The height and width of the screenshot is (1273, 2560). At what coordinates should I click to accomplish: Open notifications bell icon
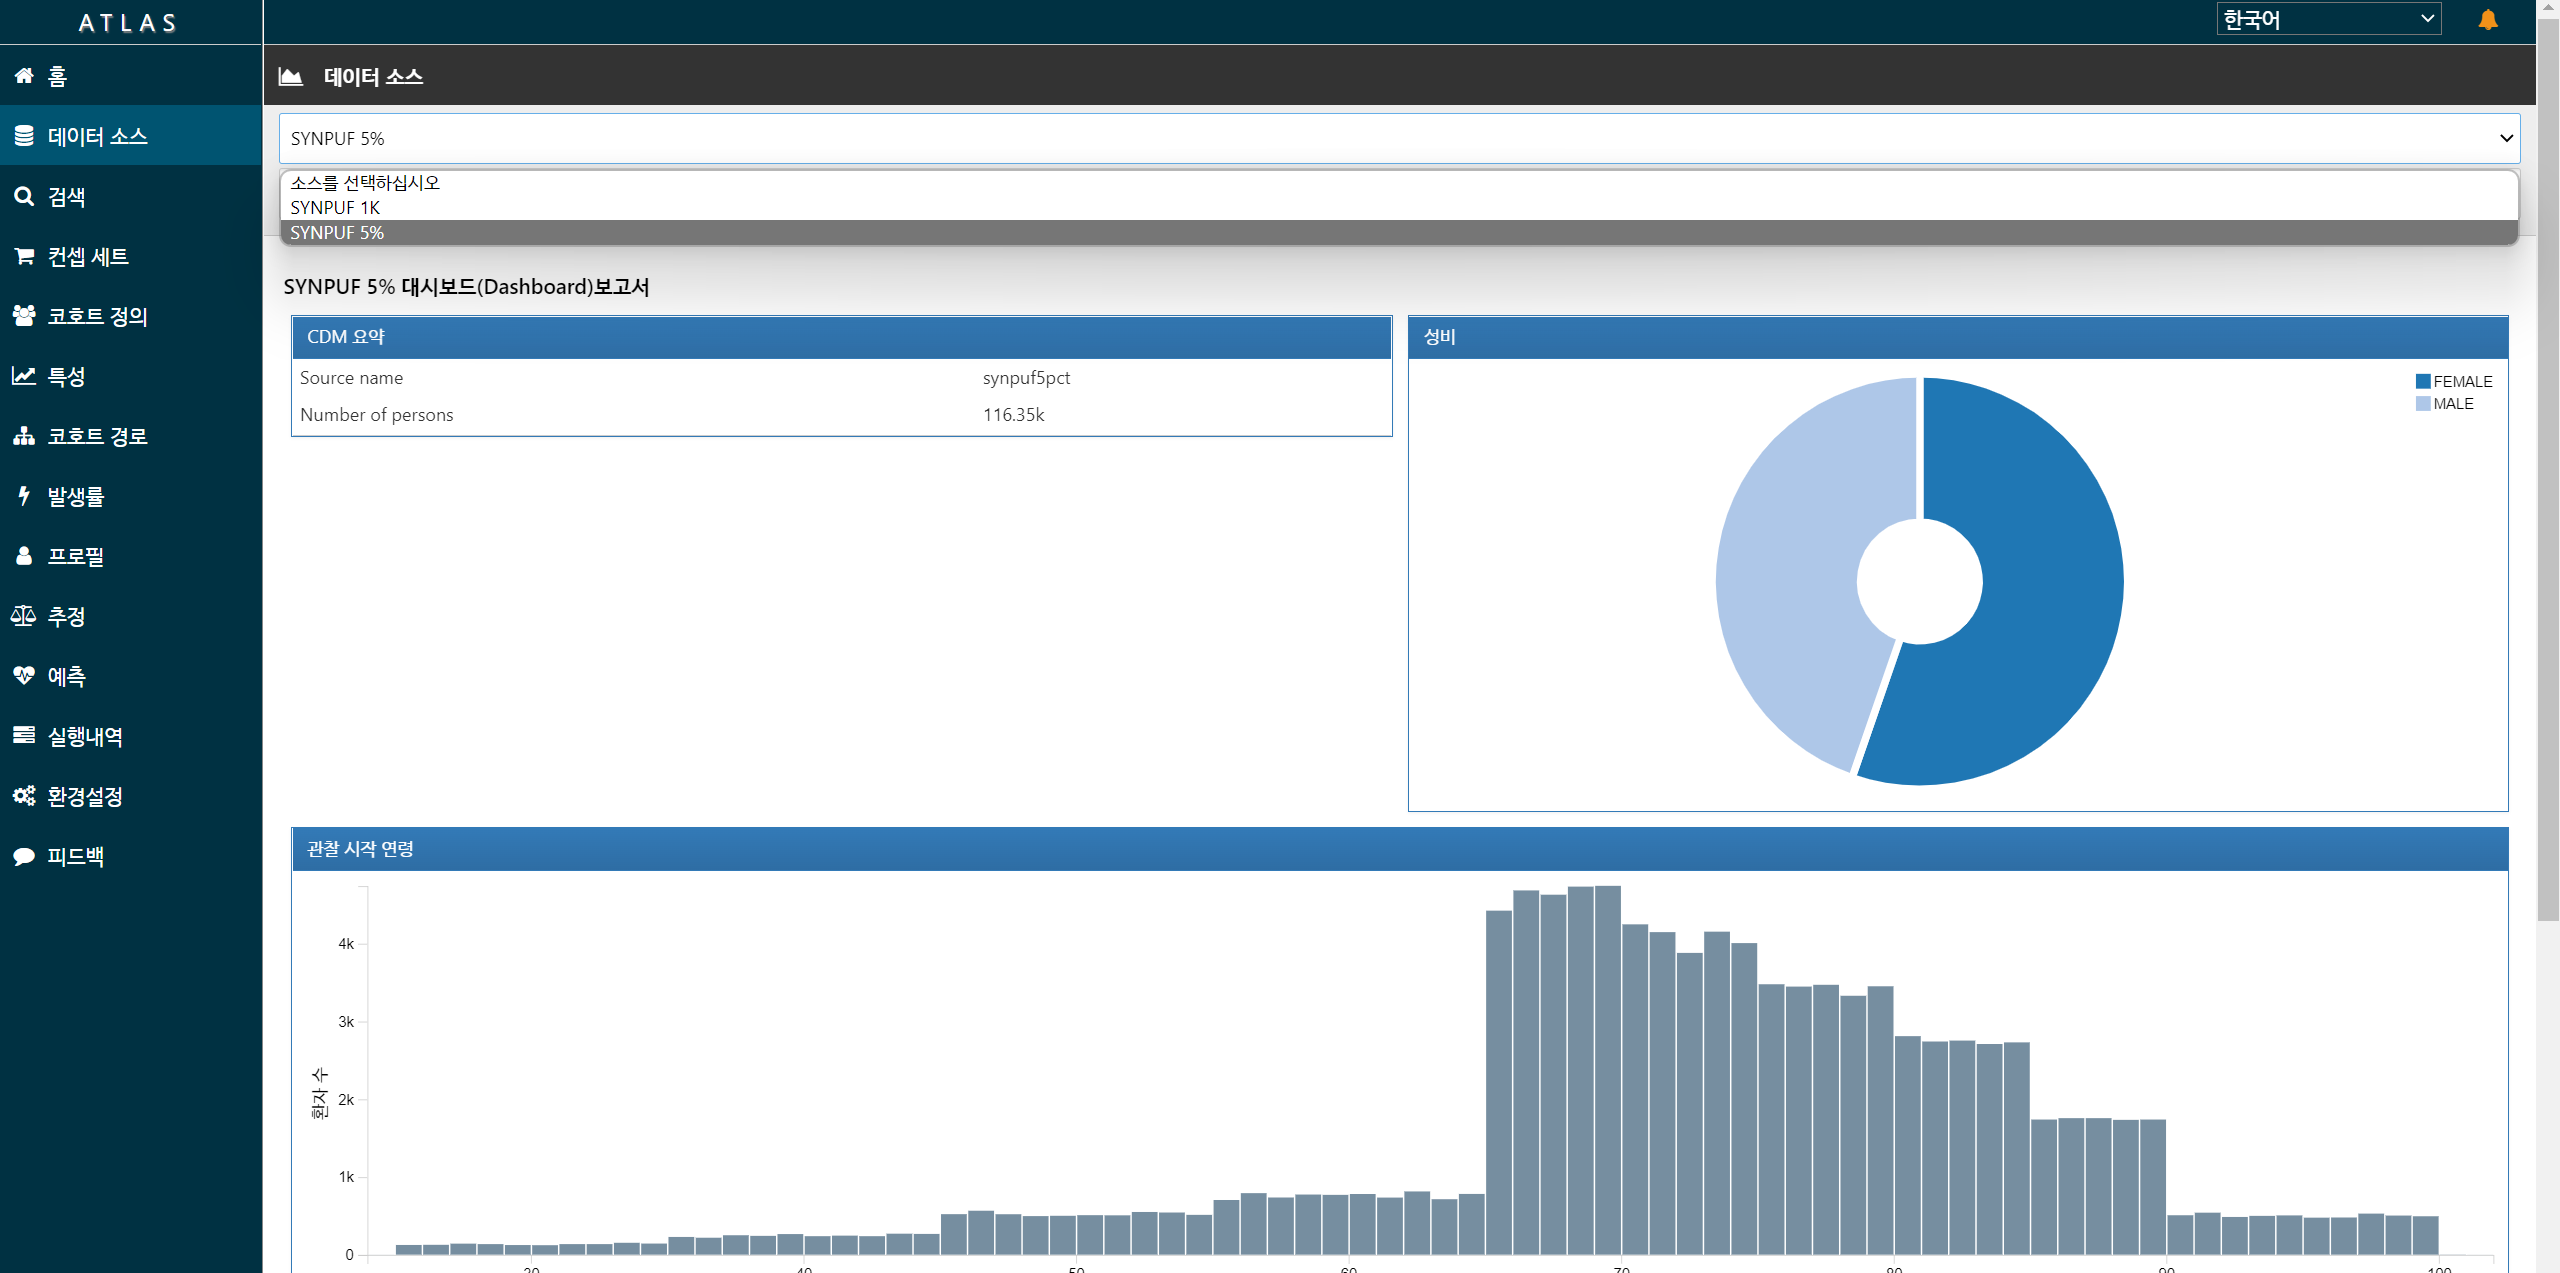coord(2488,20)
